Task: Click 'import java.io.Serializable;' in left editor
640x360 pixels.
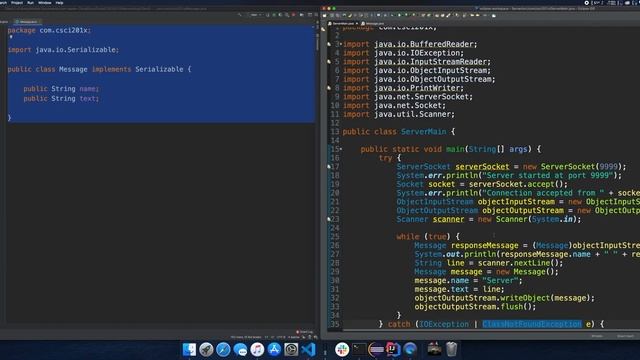Action: [63, 49]
